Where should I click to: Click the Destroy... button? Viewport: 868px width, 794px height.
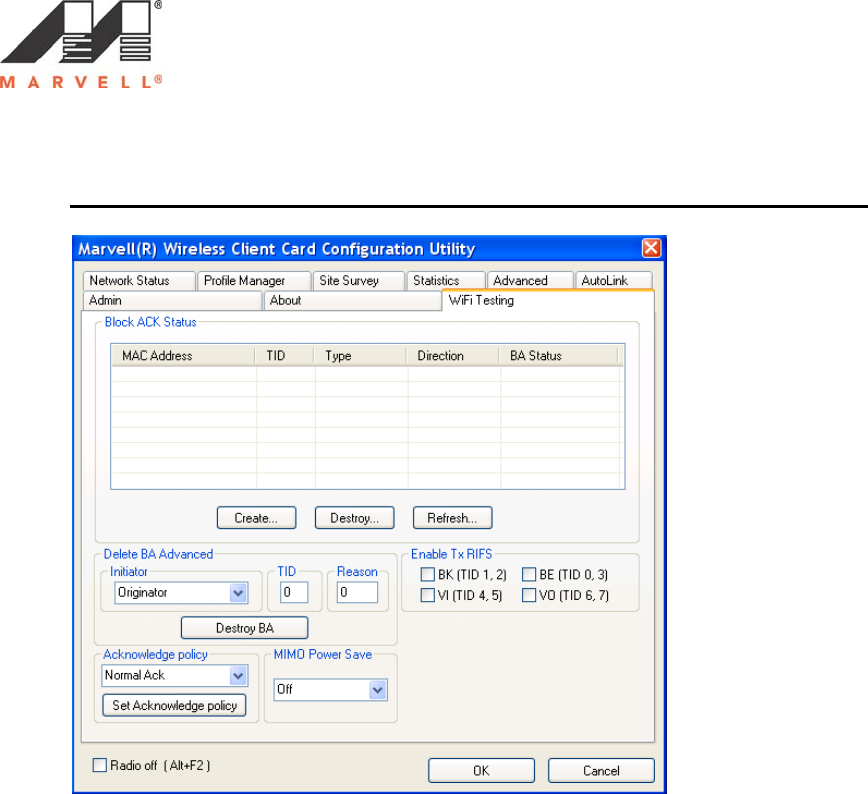[354, 518]
